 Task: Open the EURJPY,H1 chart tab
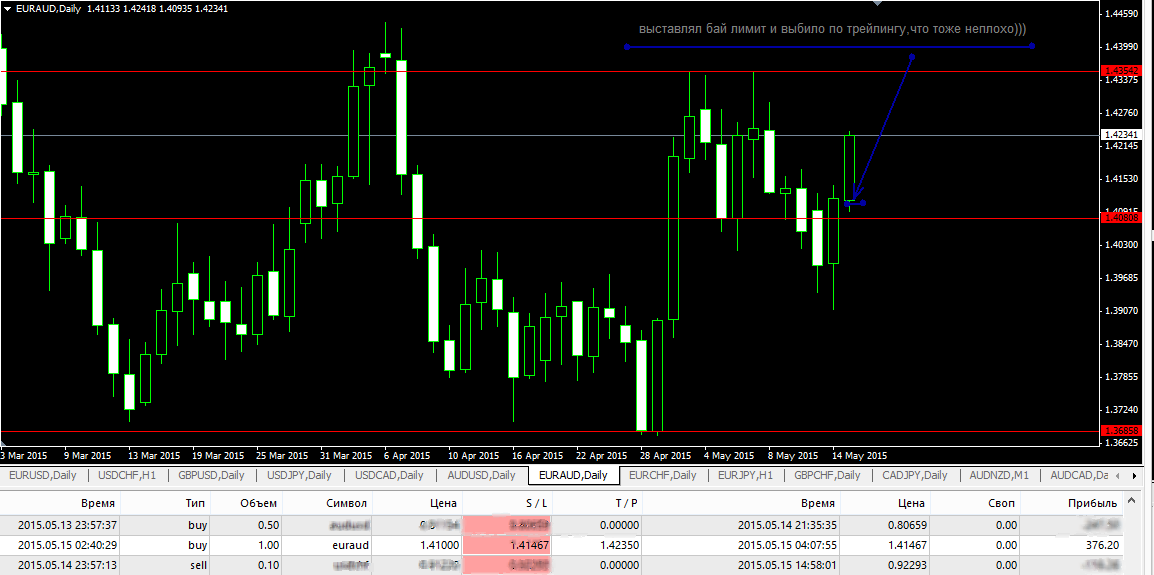(745, 475)
